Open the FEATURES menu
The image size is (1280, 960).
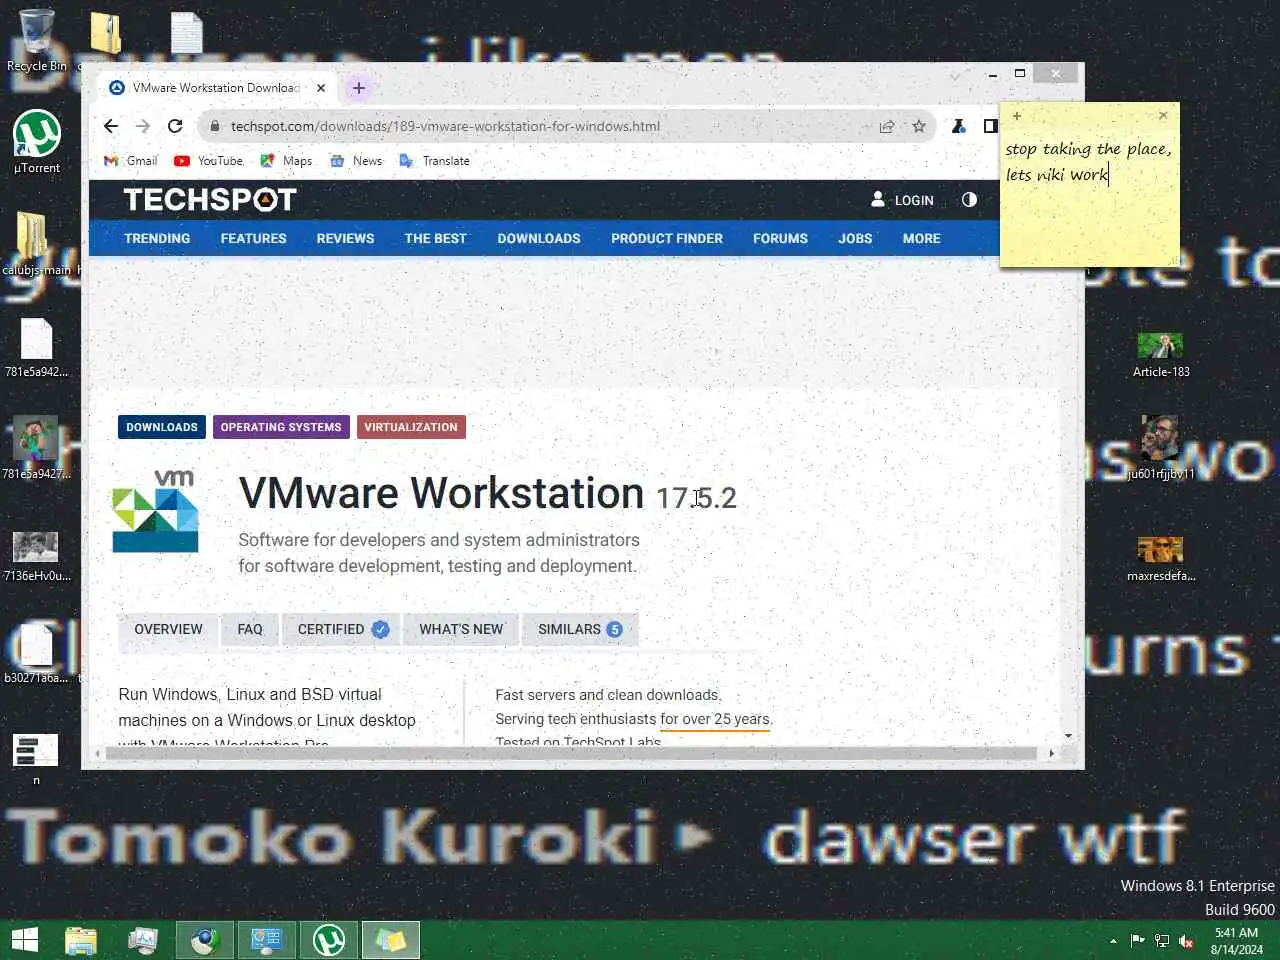click(x=253, y=239)
